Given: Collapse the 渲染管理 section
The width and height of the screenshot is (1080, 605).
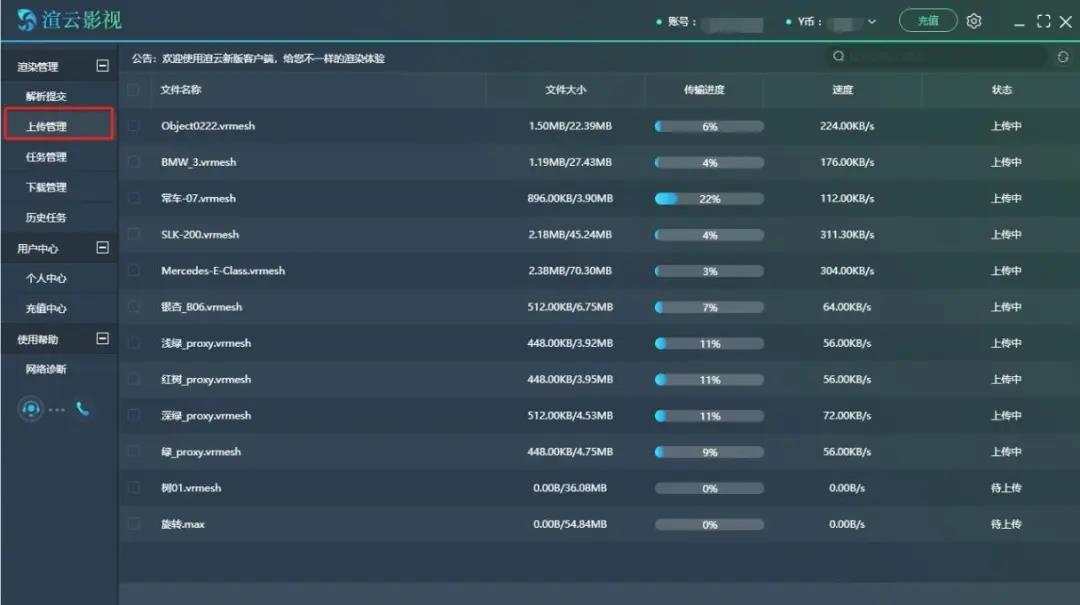Looking at the screenshot, I should click(102, 66).
